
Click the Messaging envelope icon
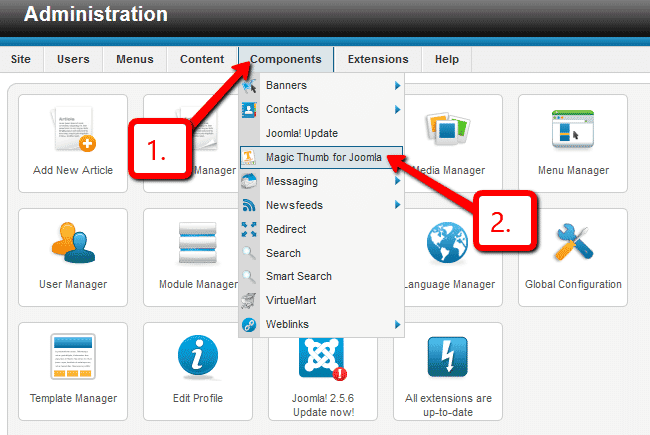tap(249, 181)
